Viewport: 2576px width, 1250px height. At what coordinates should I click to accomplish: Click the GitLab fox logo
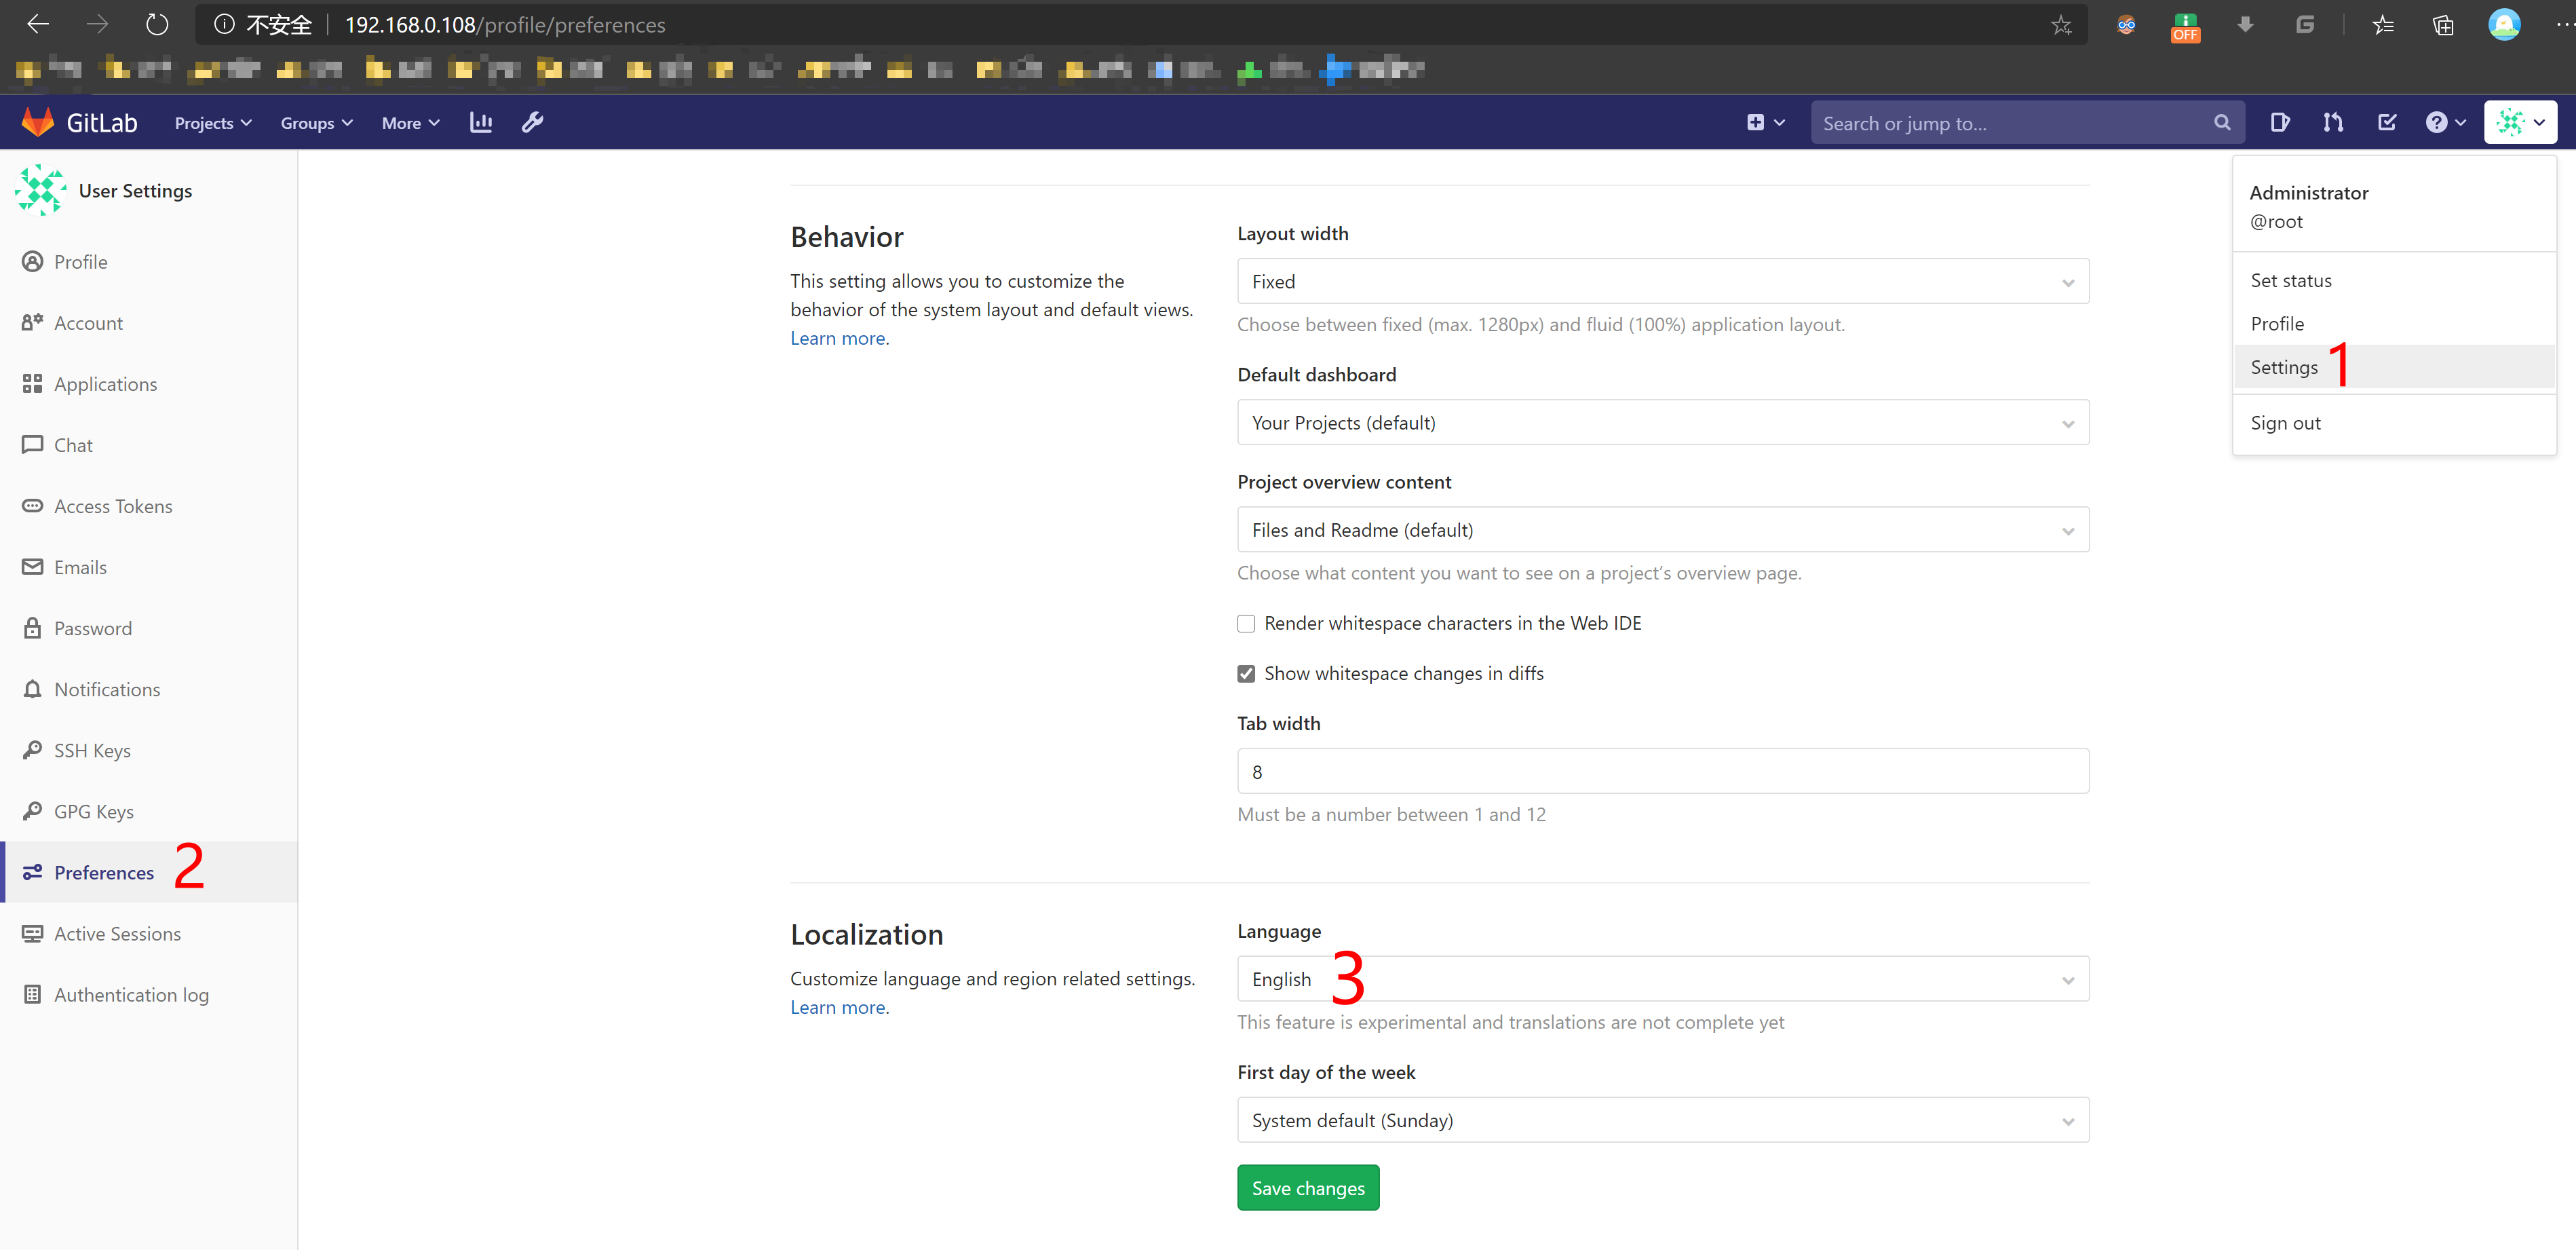click(x=38, y=122)
